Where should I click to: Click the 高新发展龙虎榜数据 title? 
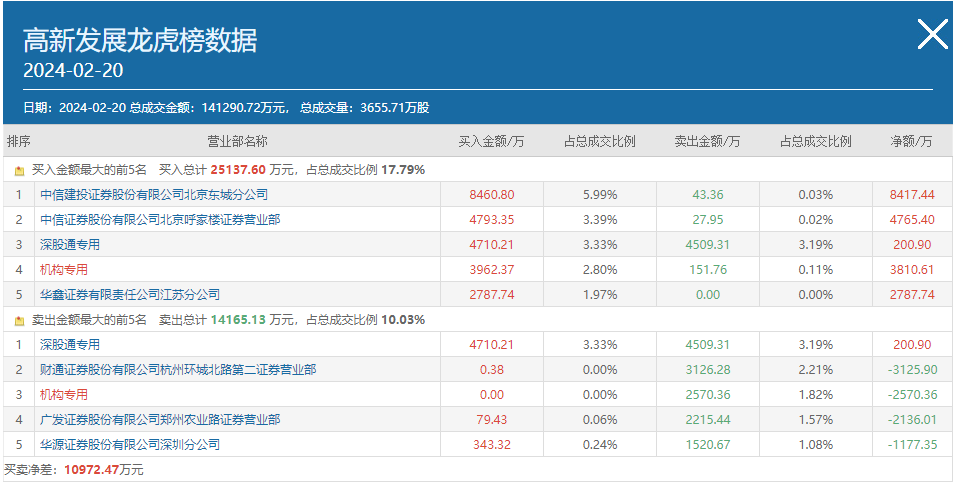pyautogui.click(x=140, y=41)
